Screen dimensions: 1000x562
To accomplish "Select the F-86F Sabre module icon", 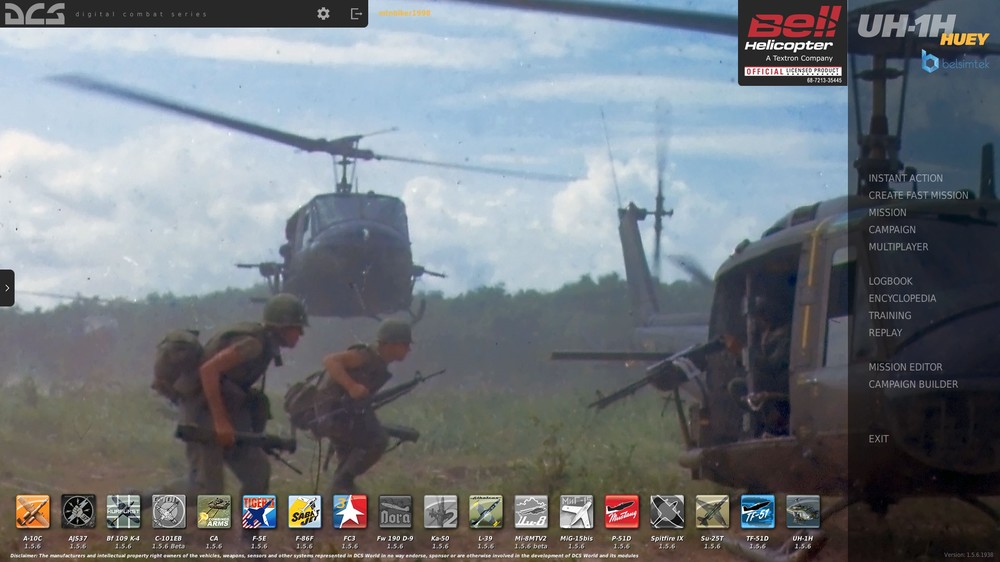I will [304, 512].
